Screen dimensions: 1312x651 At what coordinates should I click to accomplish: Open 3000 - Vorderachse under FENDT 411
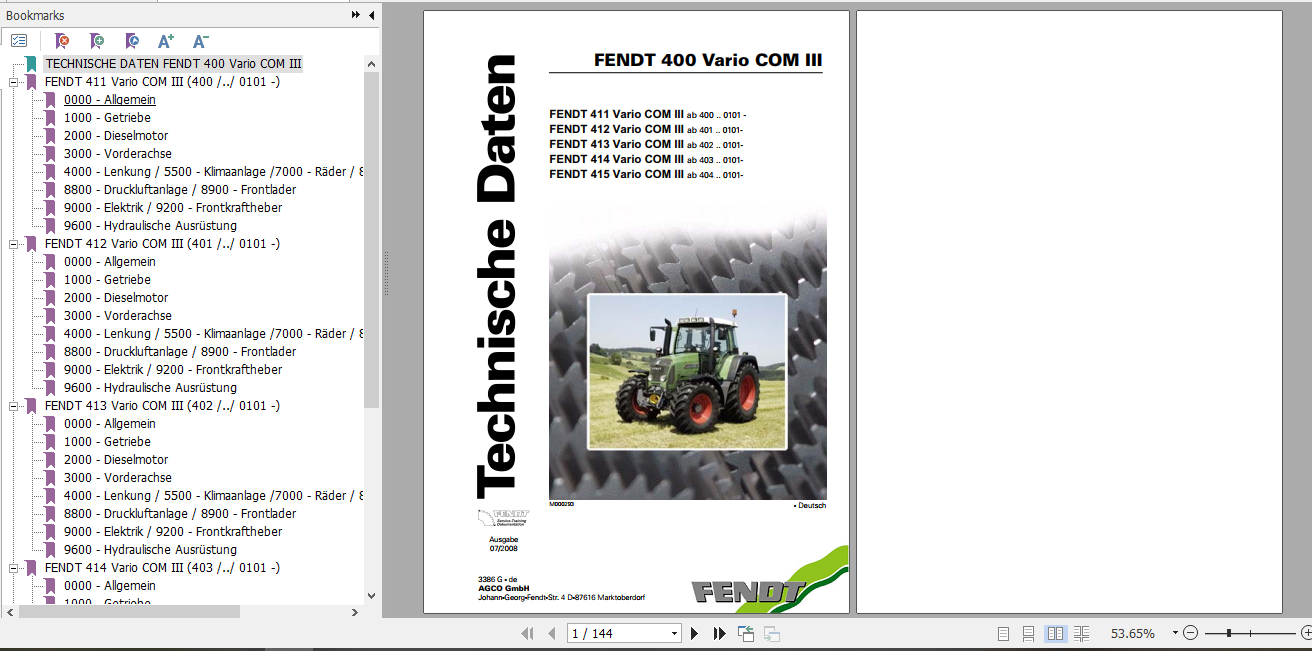(118, 154)
